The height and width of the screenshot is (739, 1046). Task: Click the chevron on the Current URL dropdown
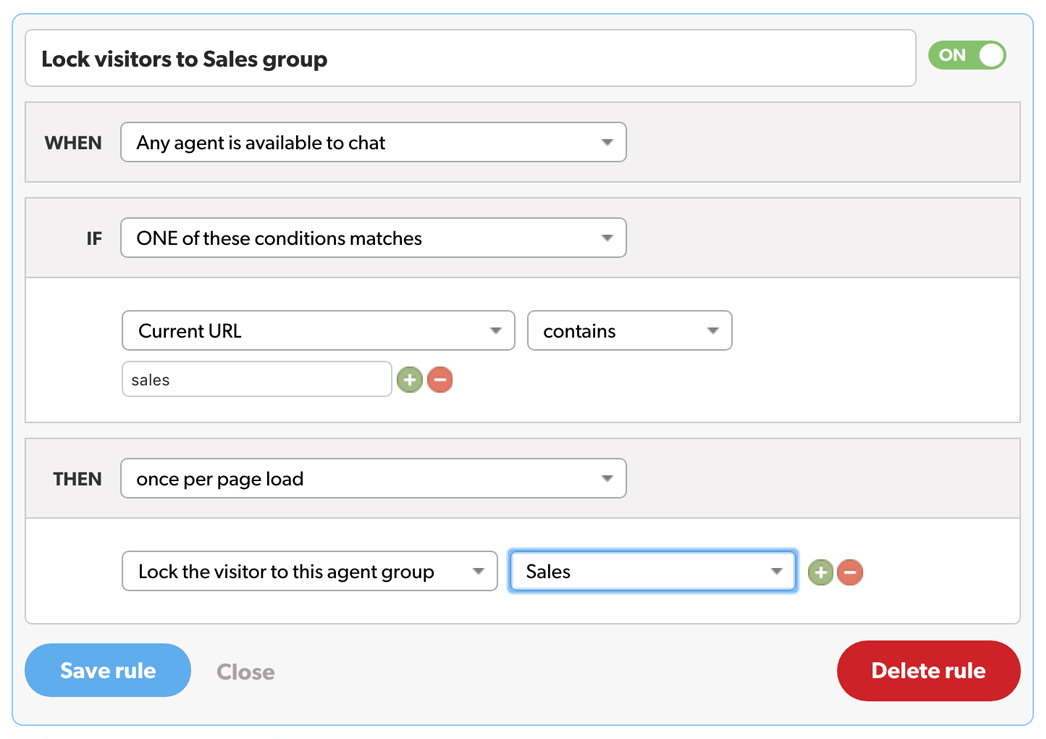pos(495,330)
